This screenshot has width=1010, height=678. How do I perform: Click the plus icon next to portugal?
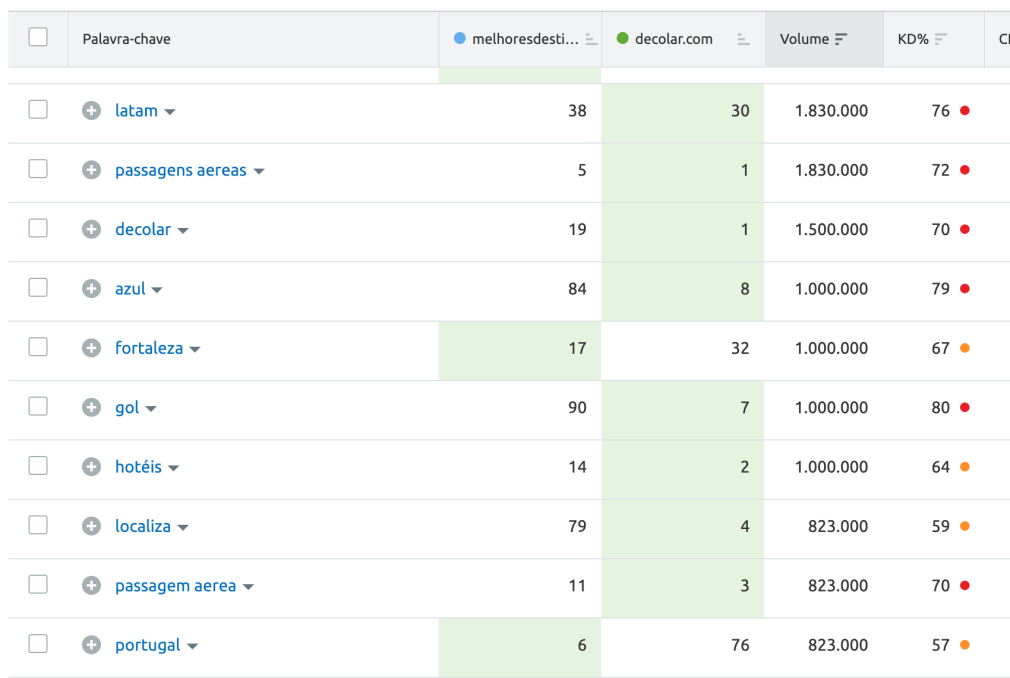coord(91,645)
